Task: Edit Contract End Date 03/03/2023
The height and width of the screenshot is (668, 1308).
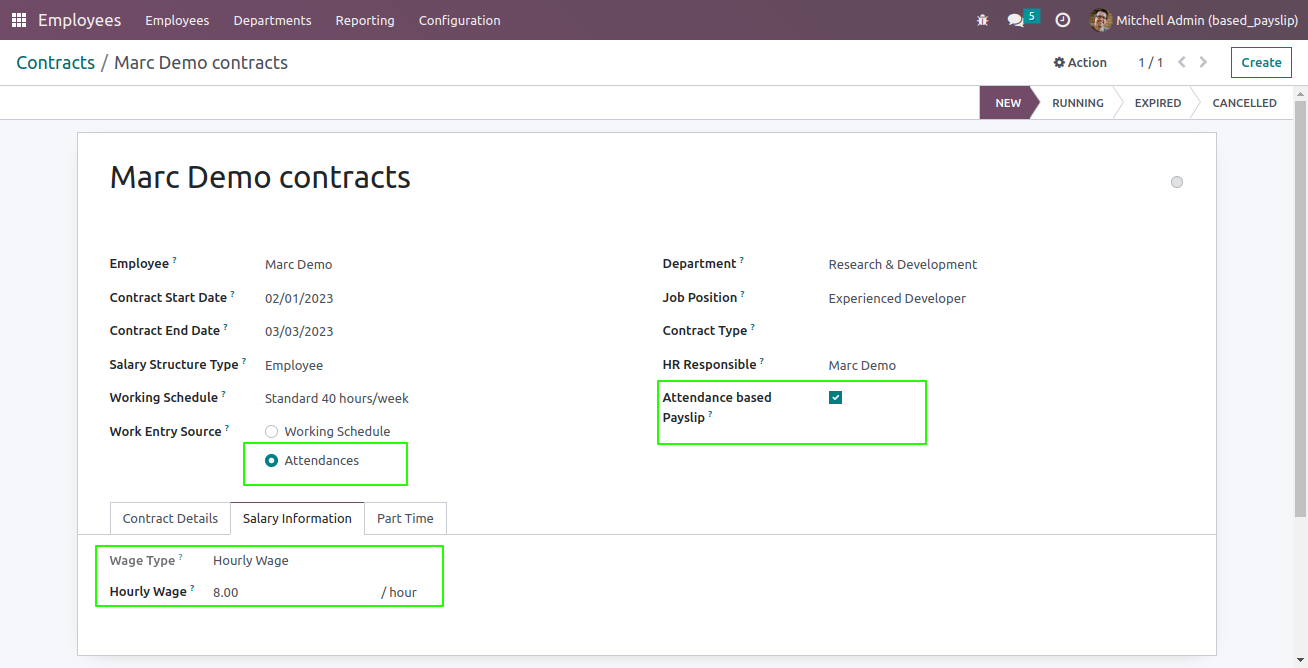Action: (x=299, y=331)
